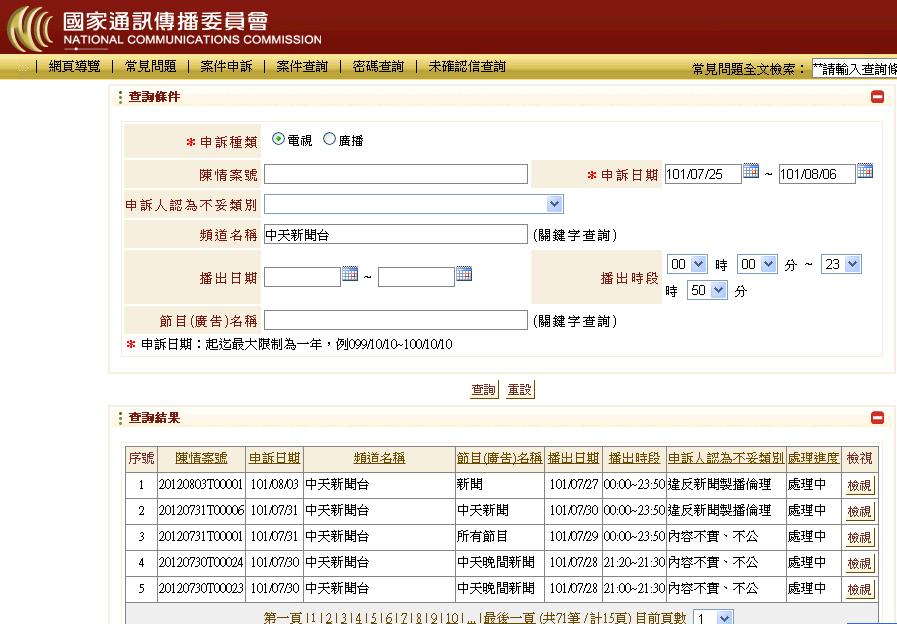The width and height of the screenshot is (897, 624).
Task: Sort by 申訴人認為不妥類別 column header
Action: pyautogui.click(x=726, y=458)
